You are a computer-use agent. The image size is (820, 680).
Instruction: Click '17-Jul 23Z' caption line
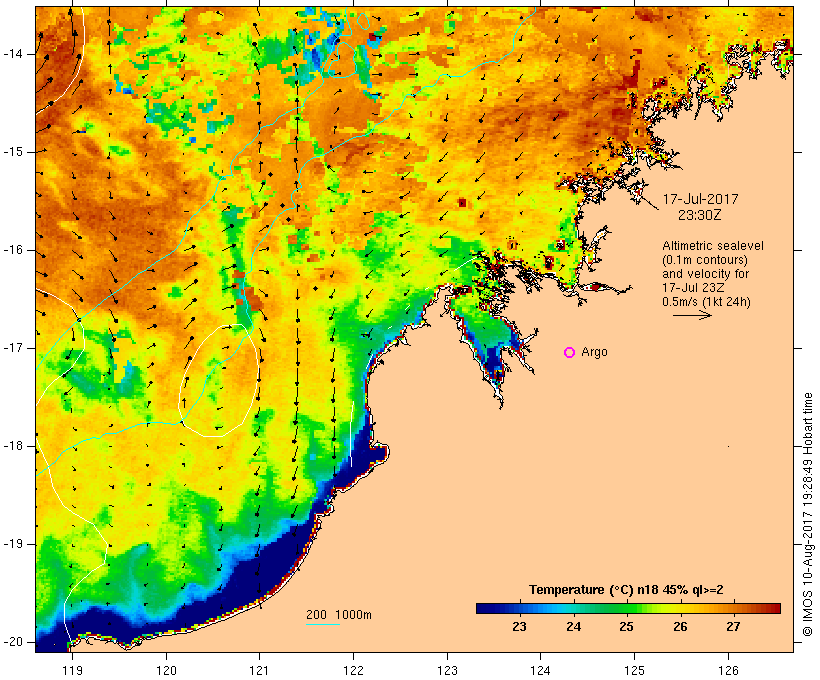coord(693,288)
